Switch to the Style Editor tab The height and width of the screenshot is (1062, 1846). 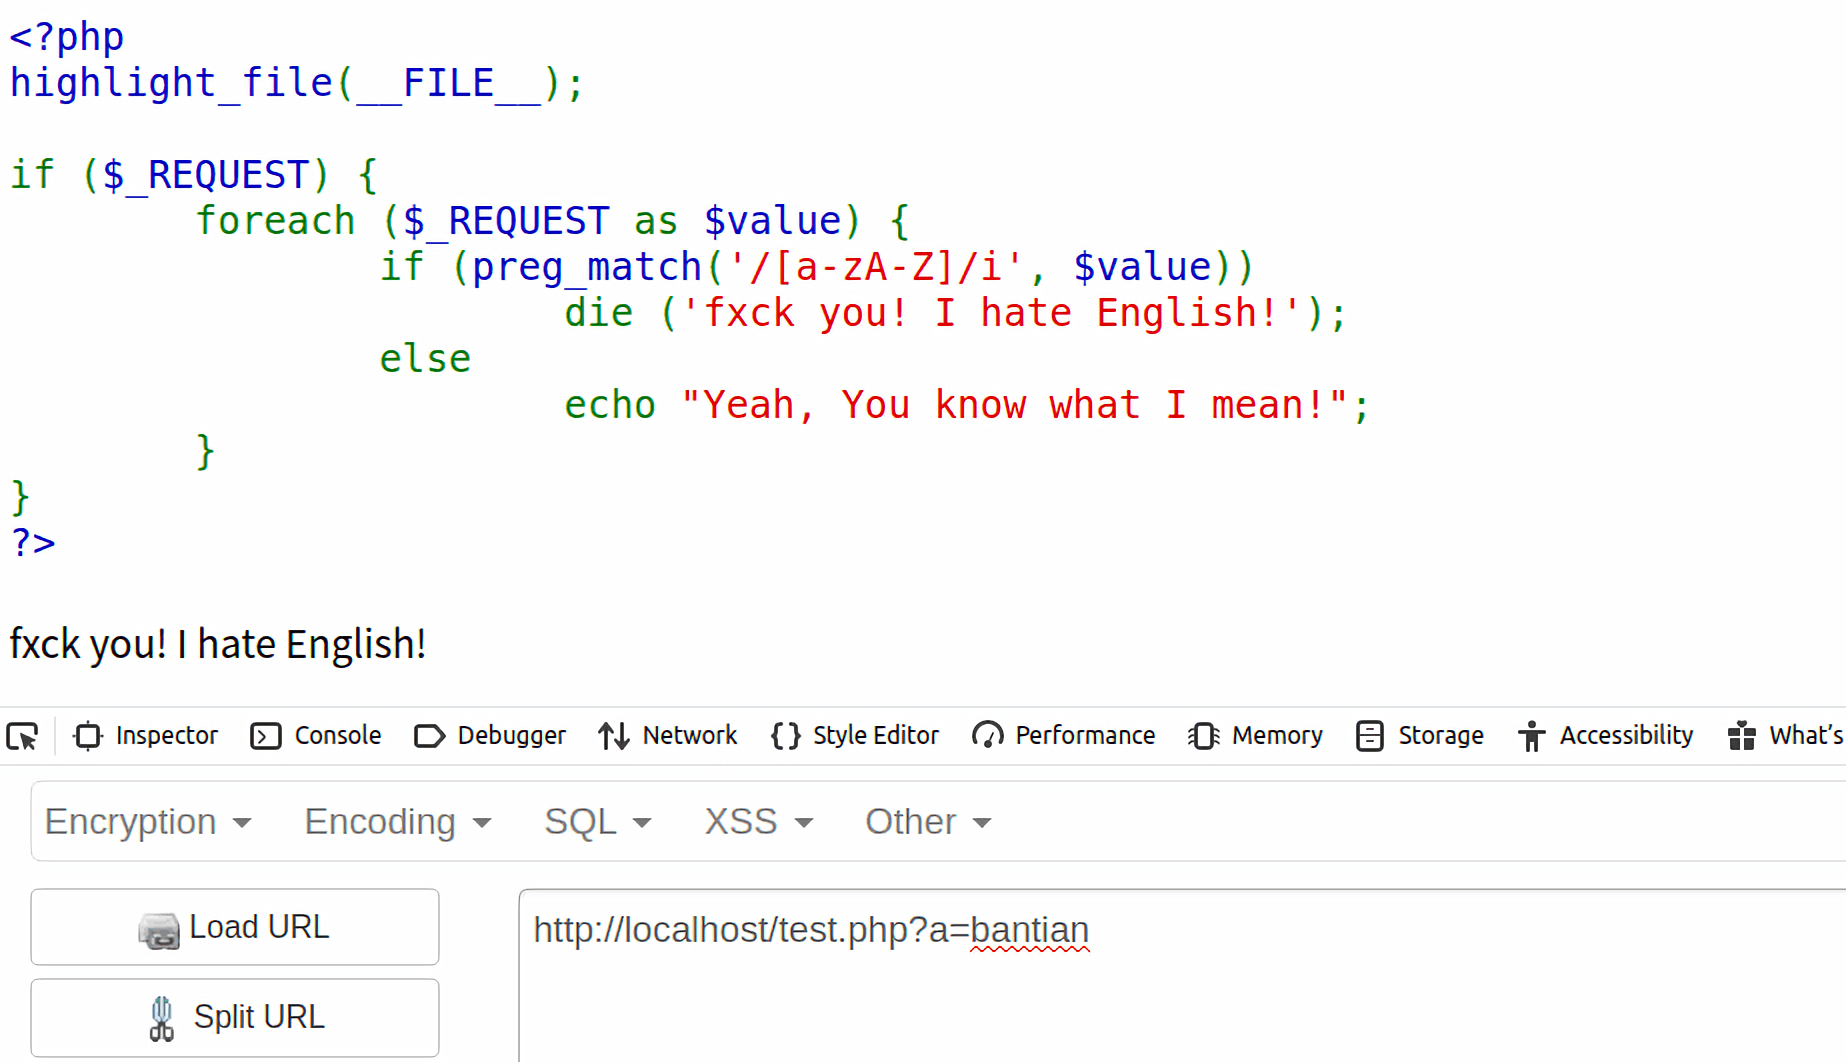pos(855,736)
